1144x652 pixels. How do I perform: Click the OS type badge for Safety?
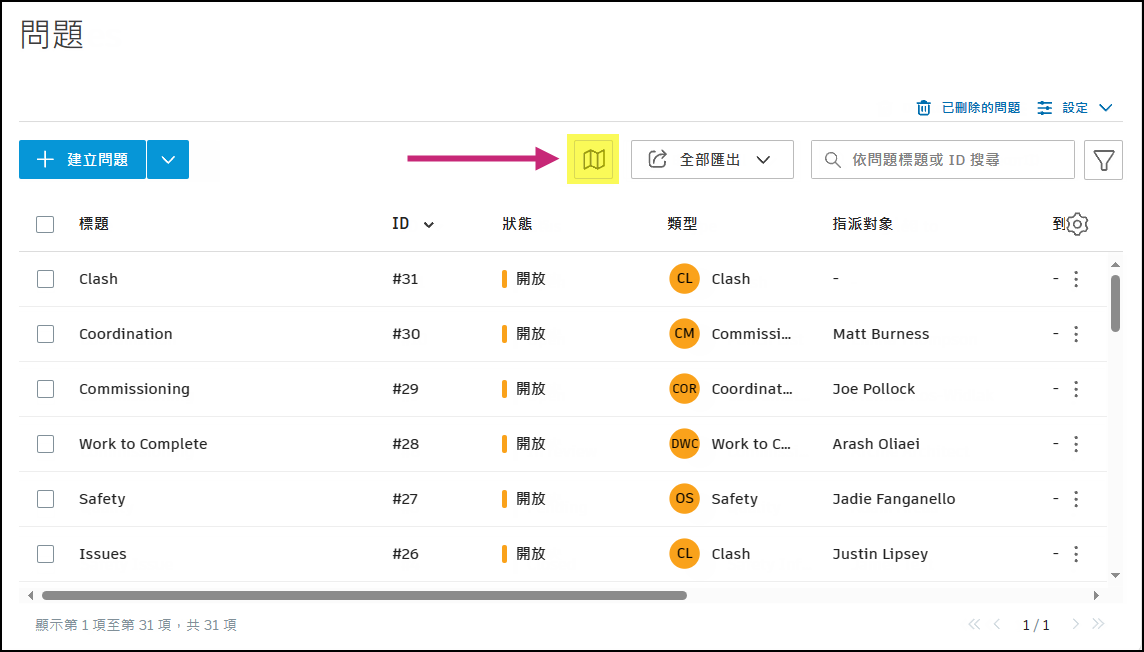click(x=684, y=499)
